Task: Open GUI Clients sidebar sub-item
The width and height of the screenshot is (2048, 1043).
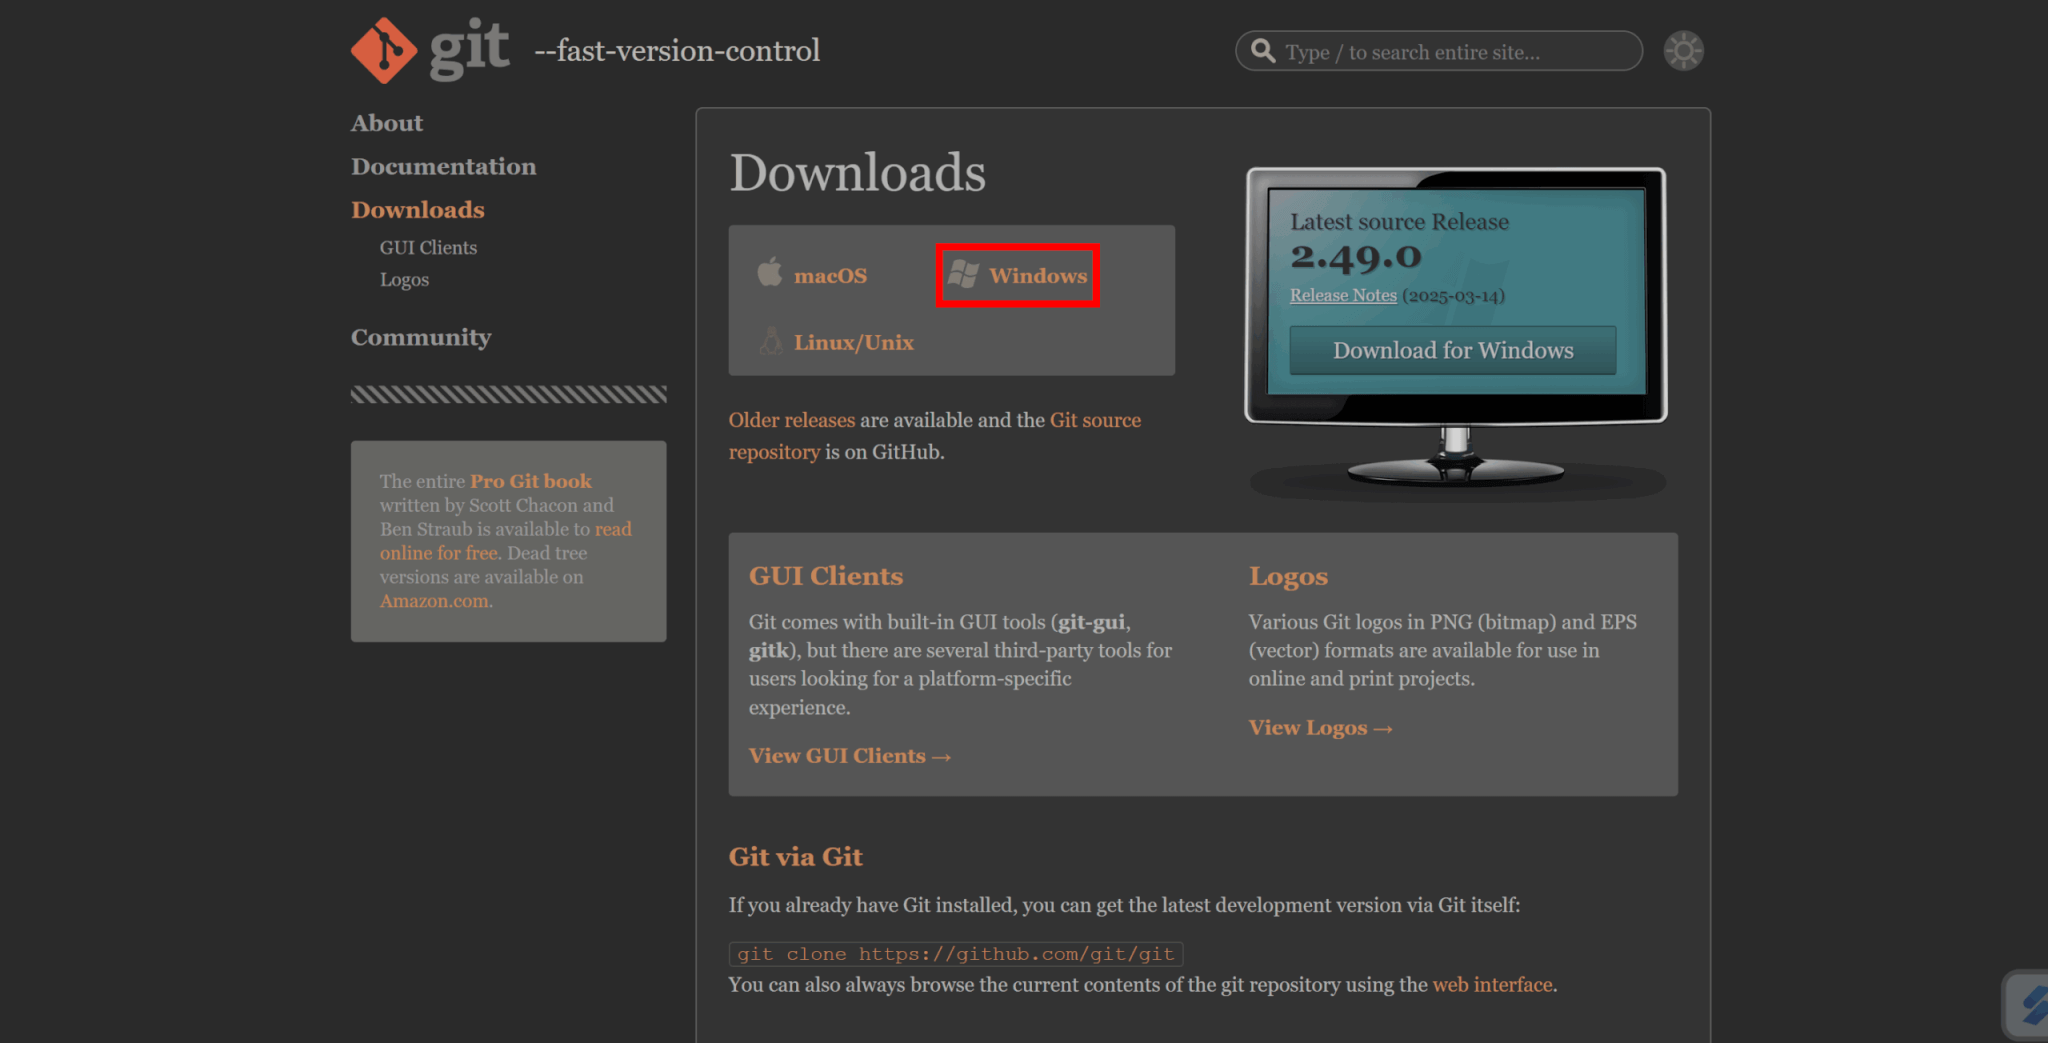Action: [x=428, y=247]
